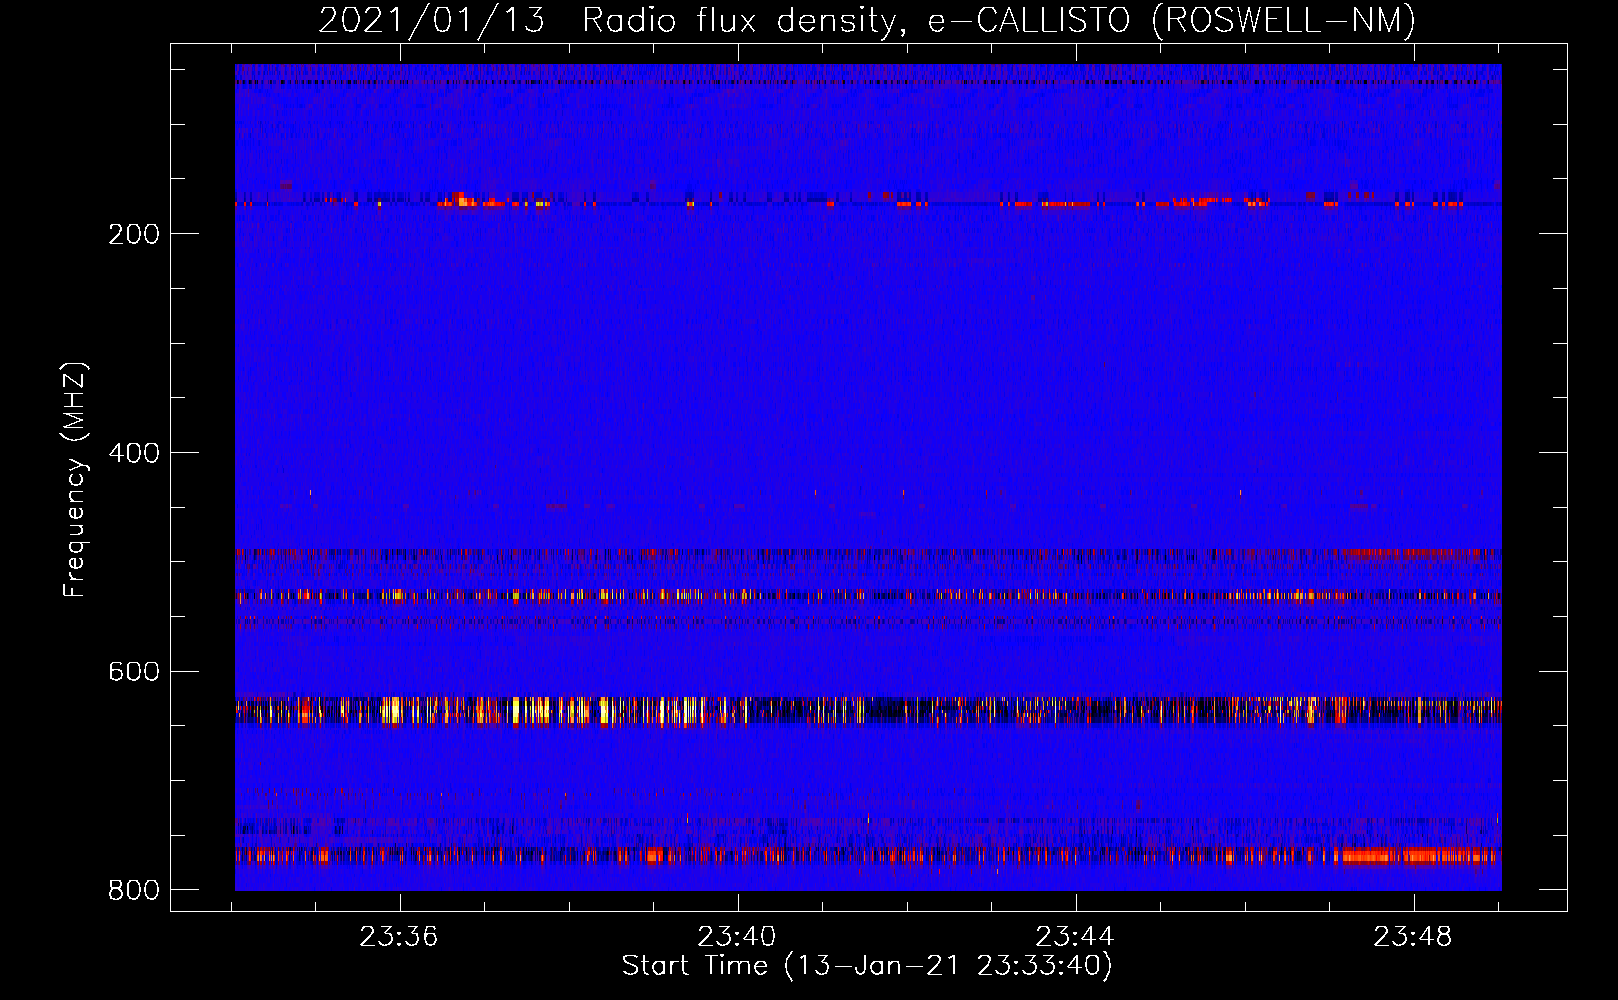Viewport: 1618px width, 1000px height.
Task: Click the 23:36 time tick label
Action: [399, 937]
